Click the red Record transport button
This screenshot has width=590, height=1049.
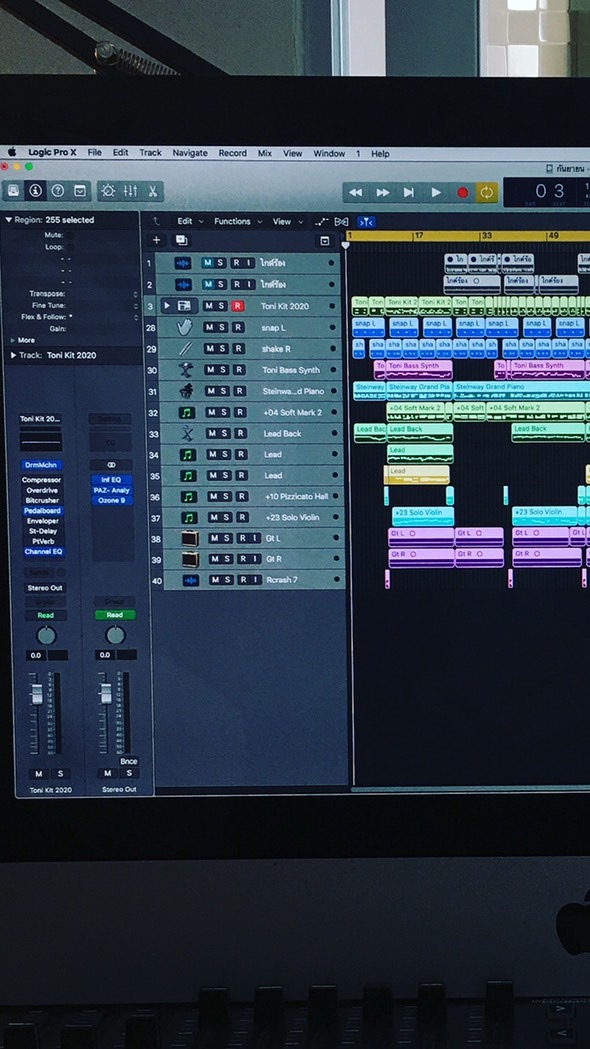pos(462,193)
